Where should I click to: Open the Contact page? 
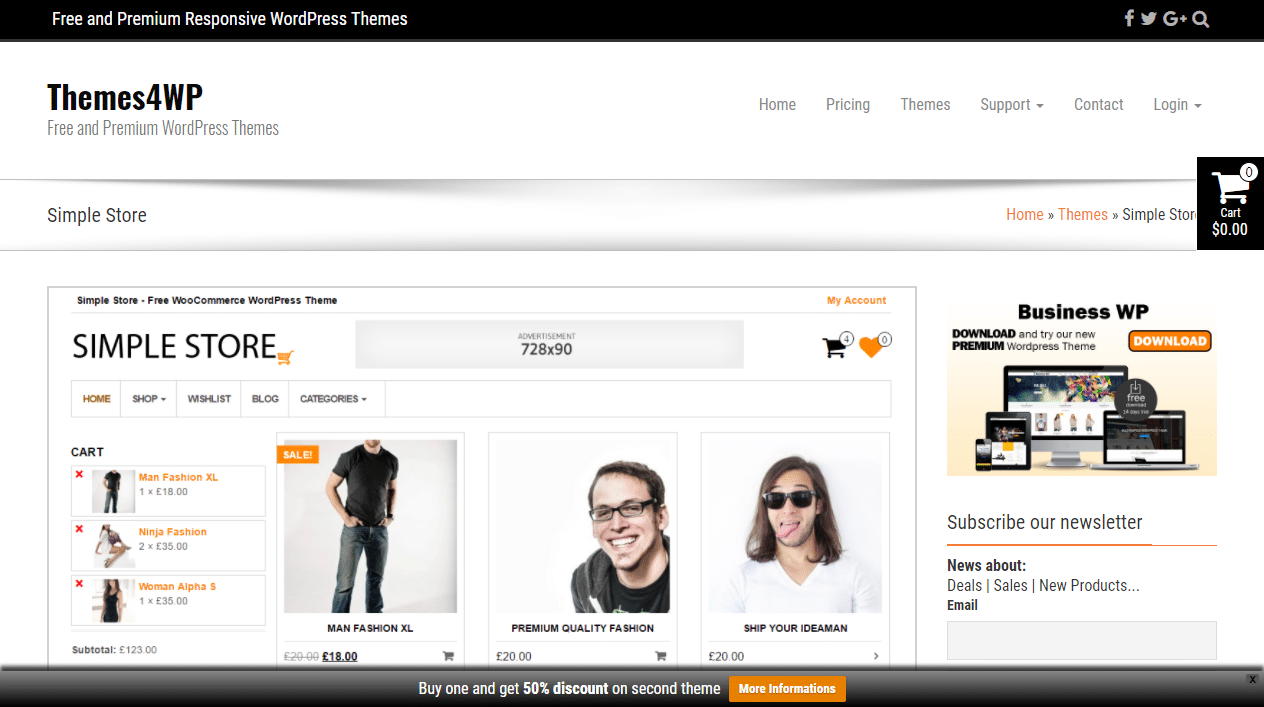(1099, 104)
